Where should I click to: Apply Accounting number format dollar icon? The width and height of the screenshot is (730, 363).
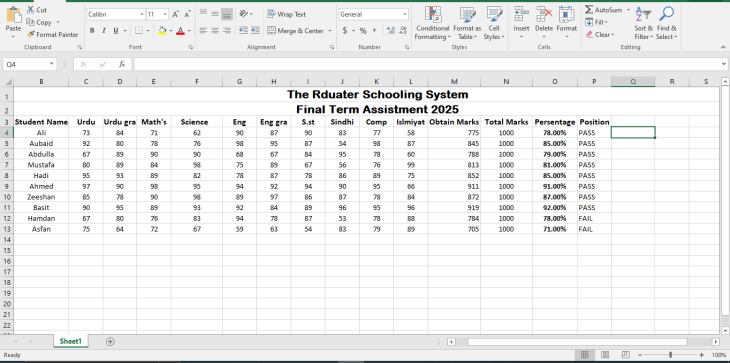[x=345, y=31]
